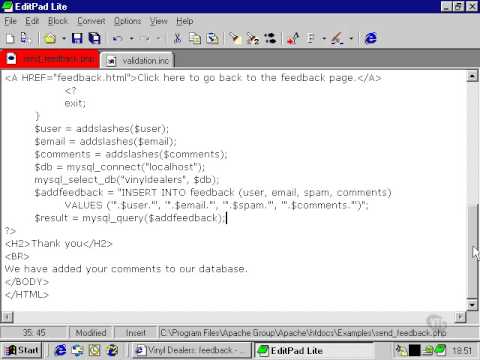The height and width of the screenshot is (360, 480).
Task: Click the horizontal scrollbar right arrow
Action: click(460, 317)
